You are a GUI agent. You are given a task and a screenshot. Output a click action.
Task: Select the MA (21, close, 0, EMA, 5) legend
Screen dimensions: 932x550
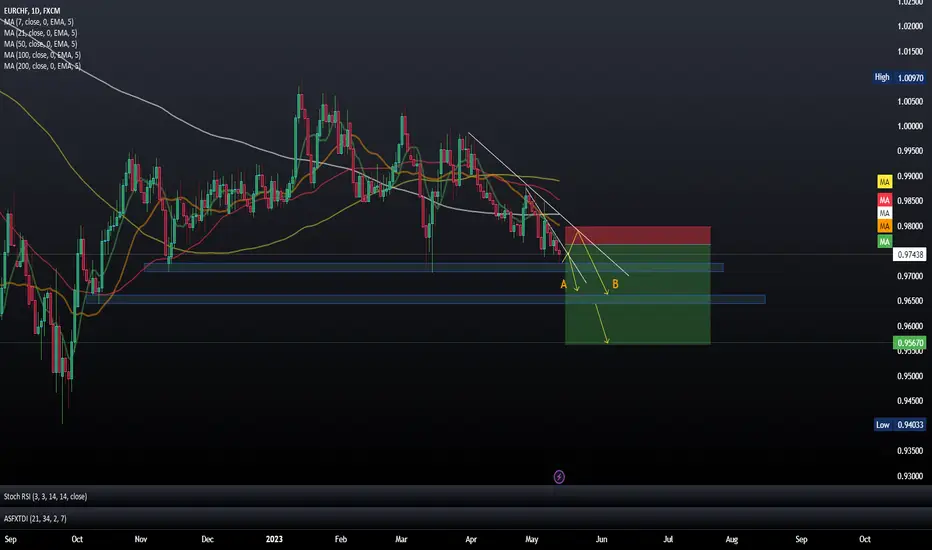(40, 33)
